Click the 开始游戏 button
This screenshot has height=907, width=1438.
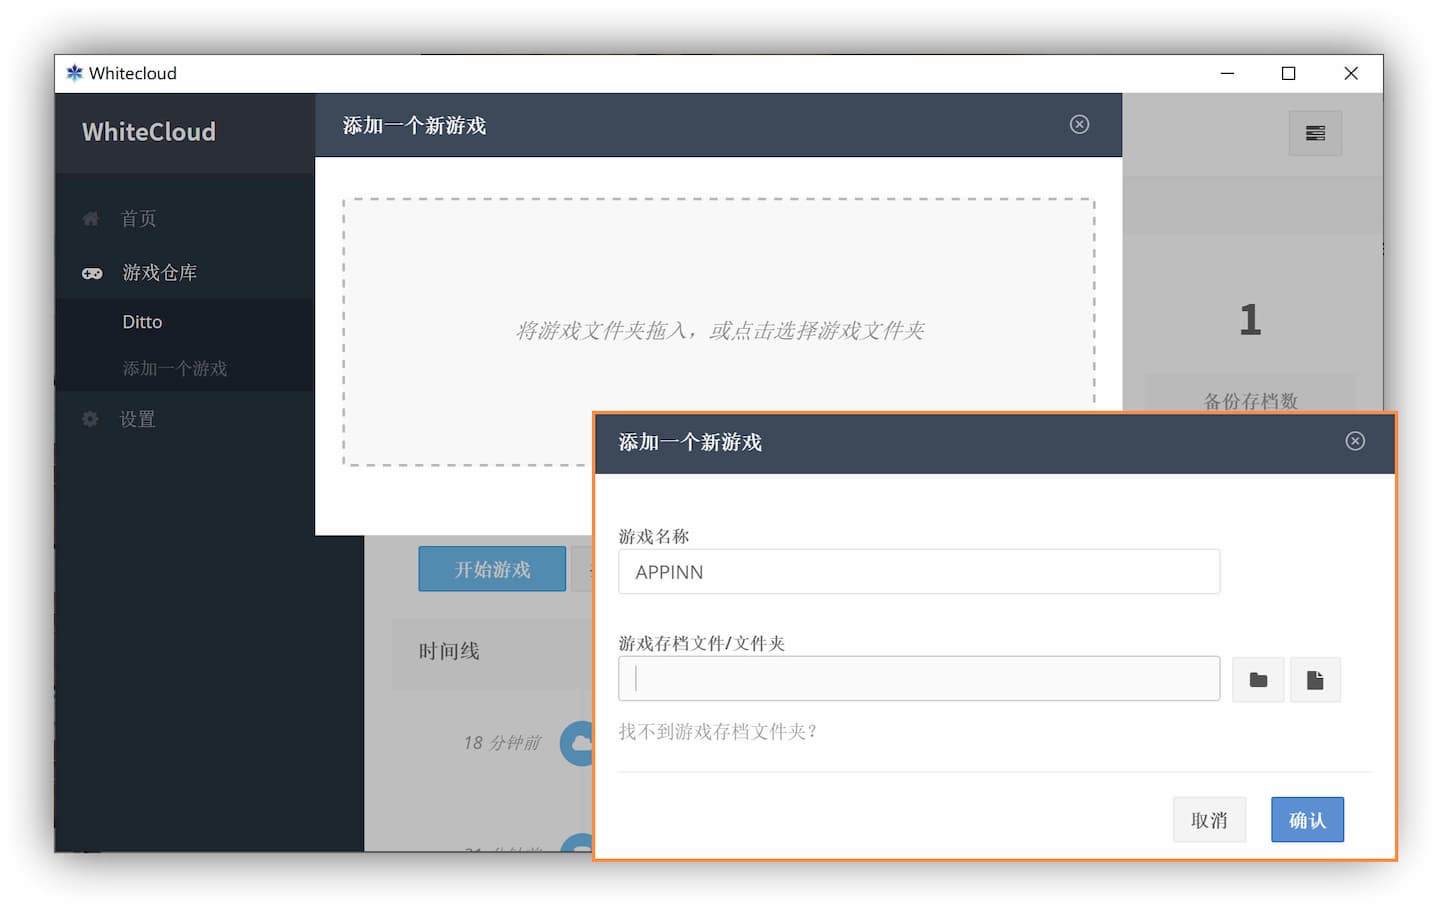(492, 569)
